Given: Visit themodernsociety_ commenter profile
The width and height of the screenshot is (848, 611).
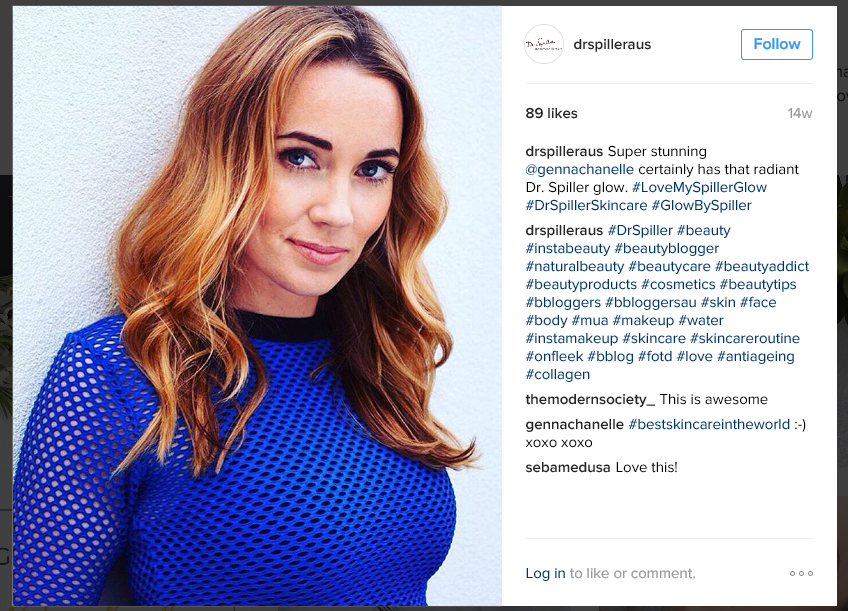Looking at the screenshot, I should (x=590, y=400).
